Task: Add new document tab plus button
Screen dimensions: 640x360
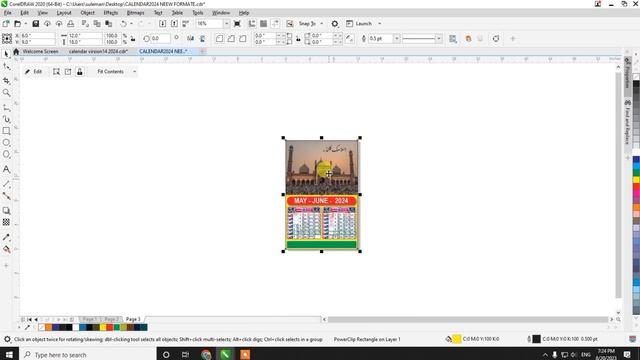Action: pyautogui.click(x=202, y=51)
